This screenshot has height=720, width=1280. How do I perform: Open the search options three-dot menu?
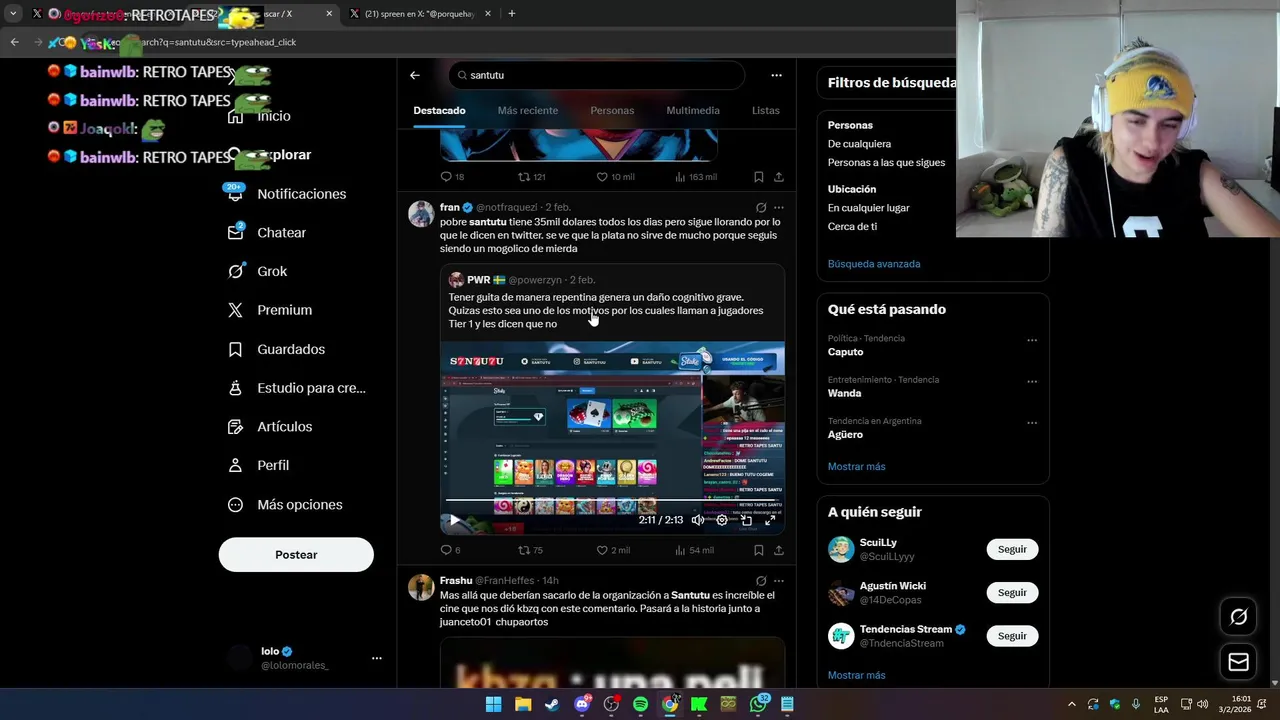pos(776,75)
